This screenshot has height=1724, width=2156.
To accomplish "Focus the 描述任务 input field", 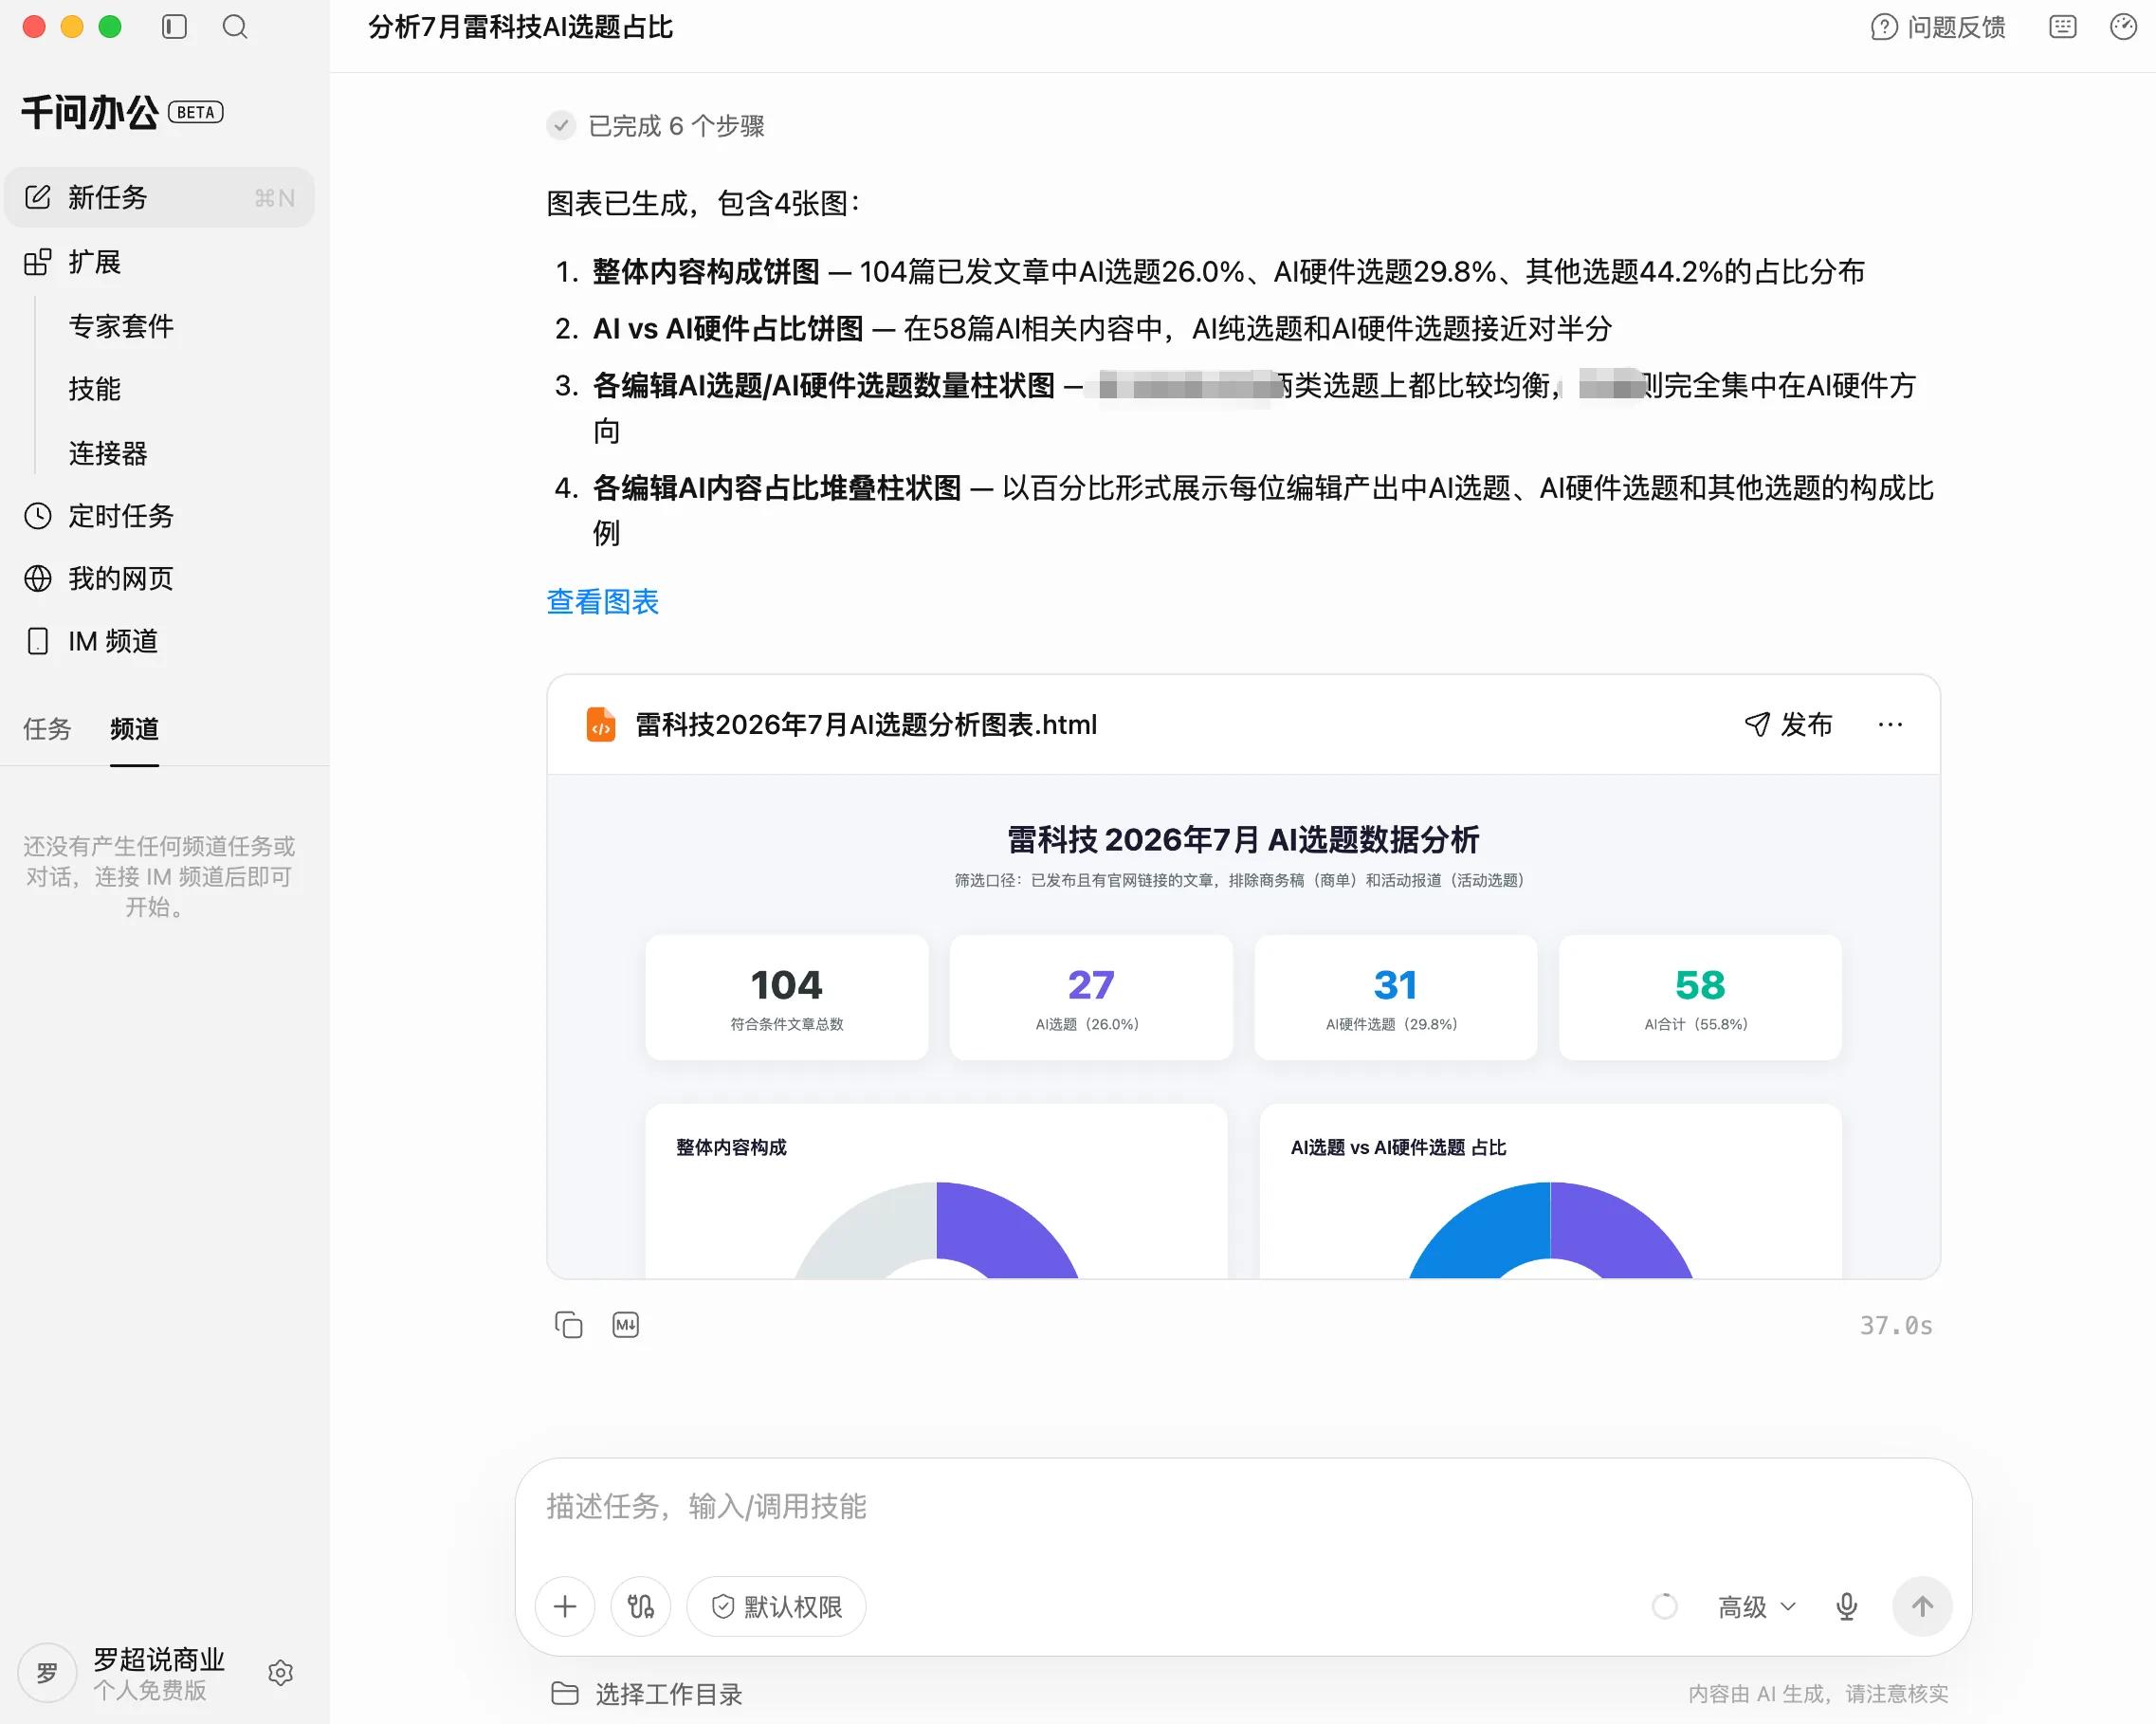I will click(1243, 1507).
